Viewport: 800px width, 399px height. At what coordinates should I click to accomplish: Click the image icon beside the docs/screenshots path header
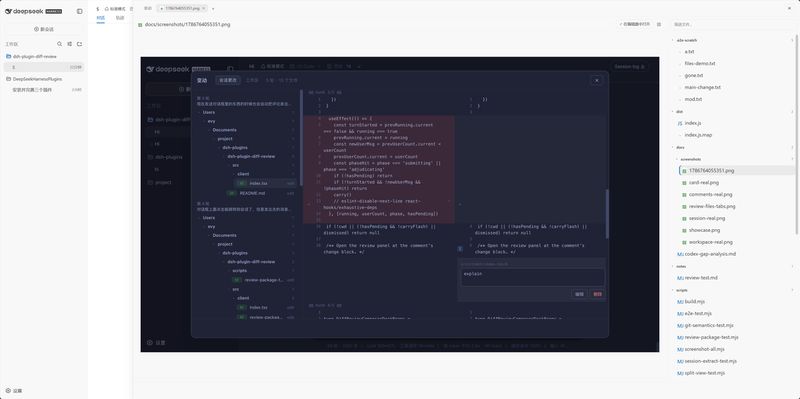click(140, 24)
